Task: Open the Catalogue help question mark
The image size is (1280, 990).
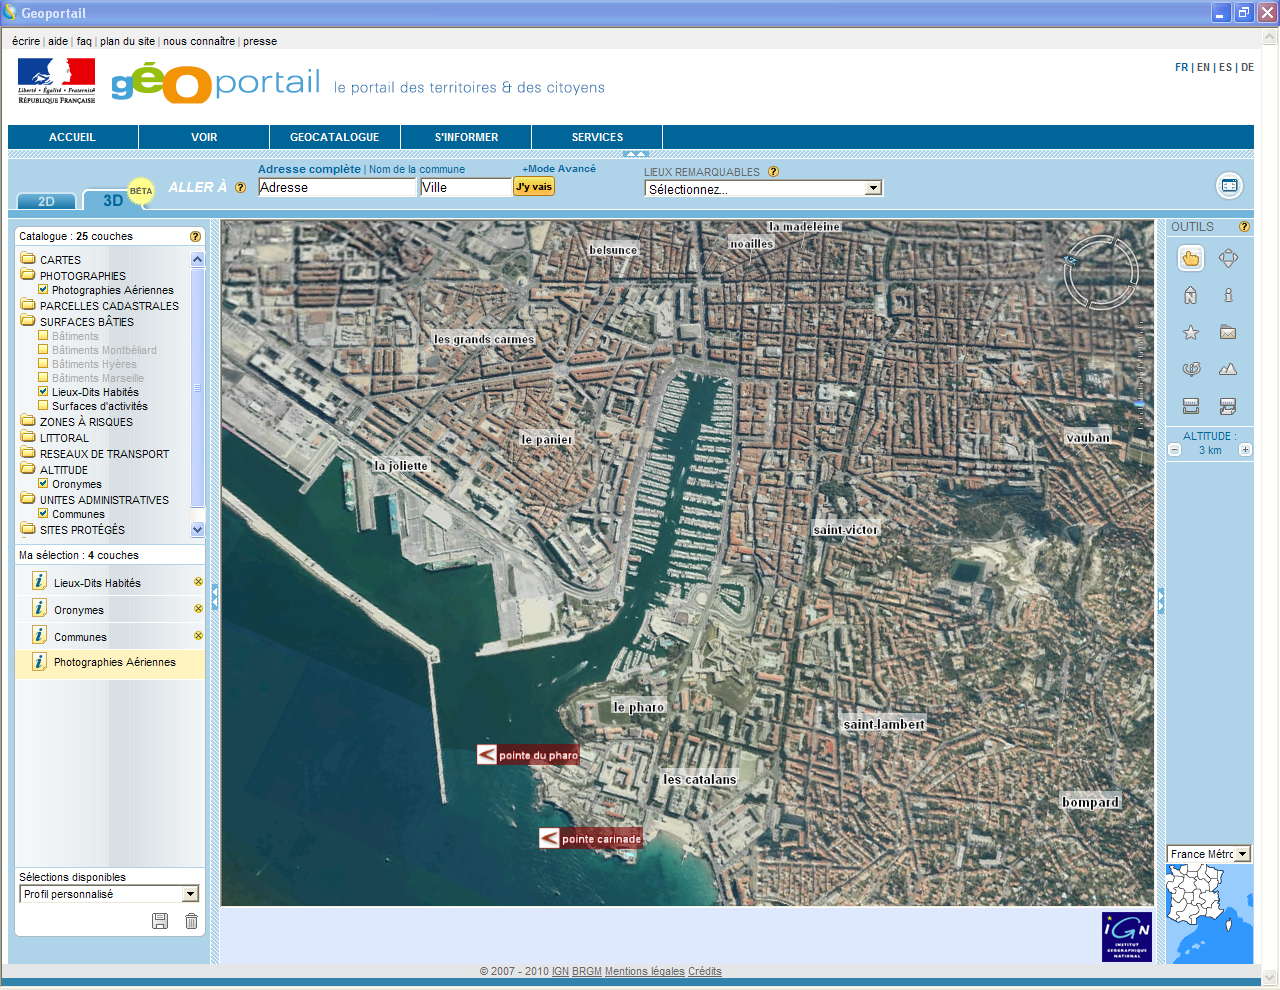Action: click(x=195, y=237)
